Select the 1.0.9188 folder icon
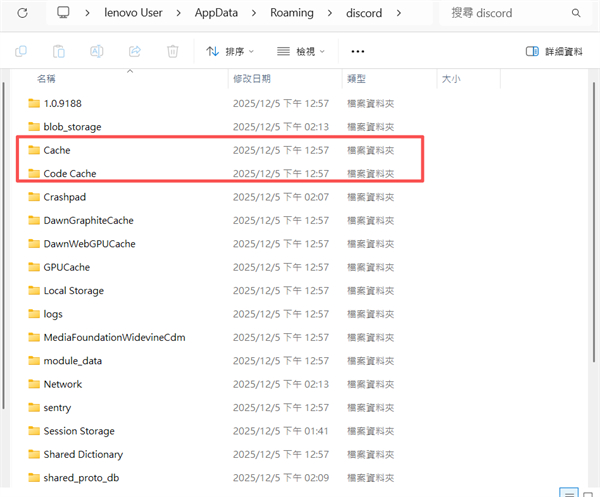The width and height of the screenshot is (600, 497). click(34, 103)
